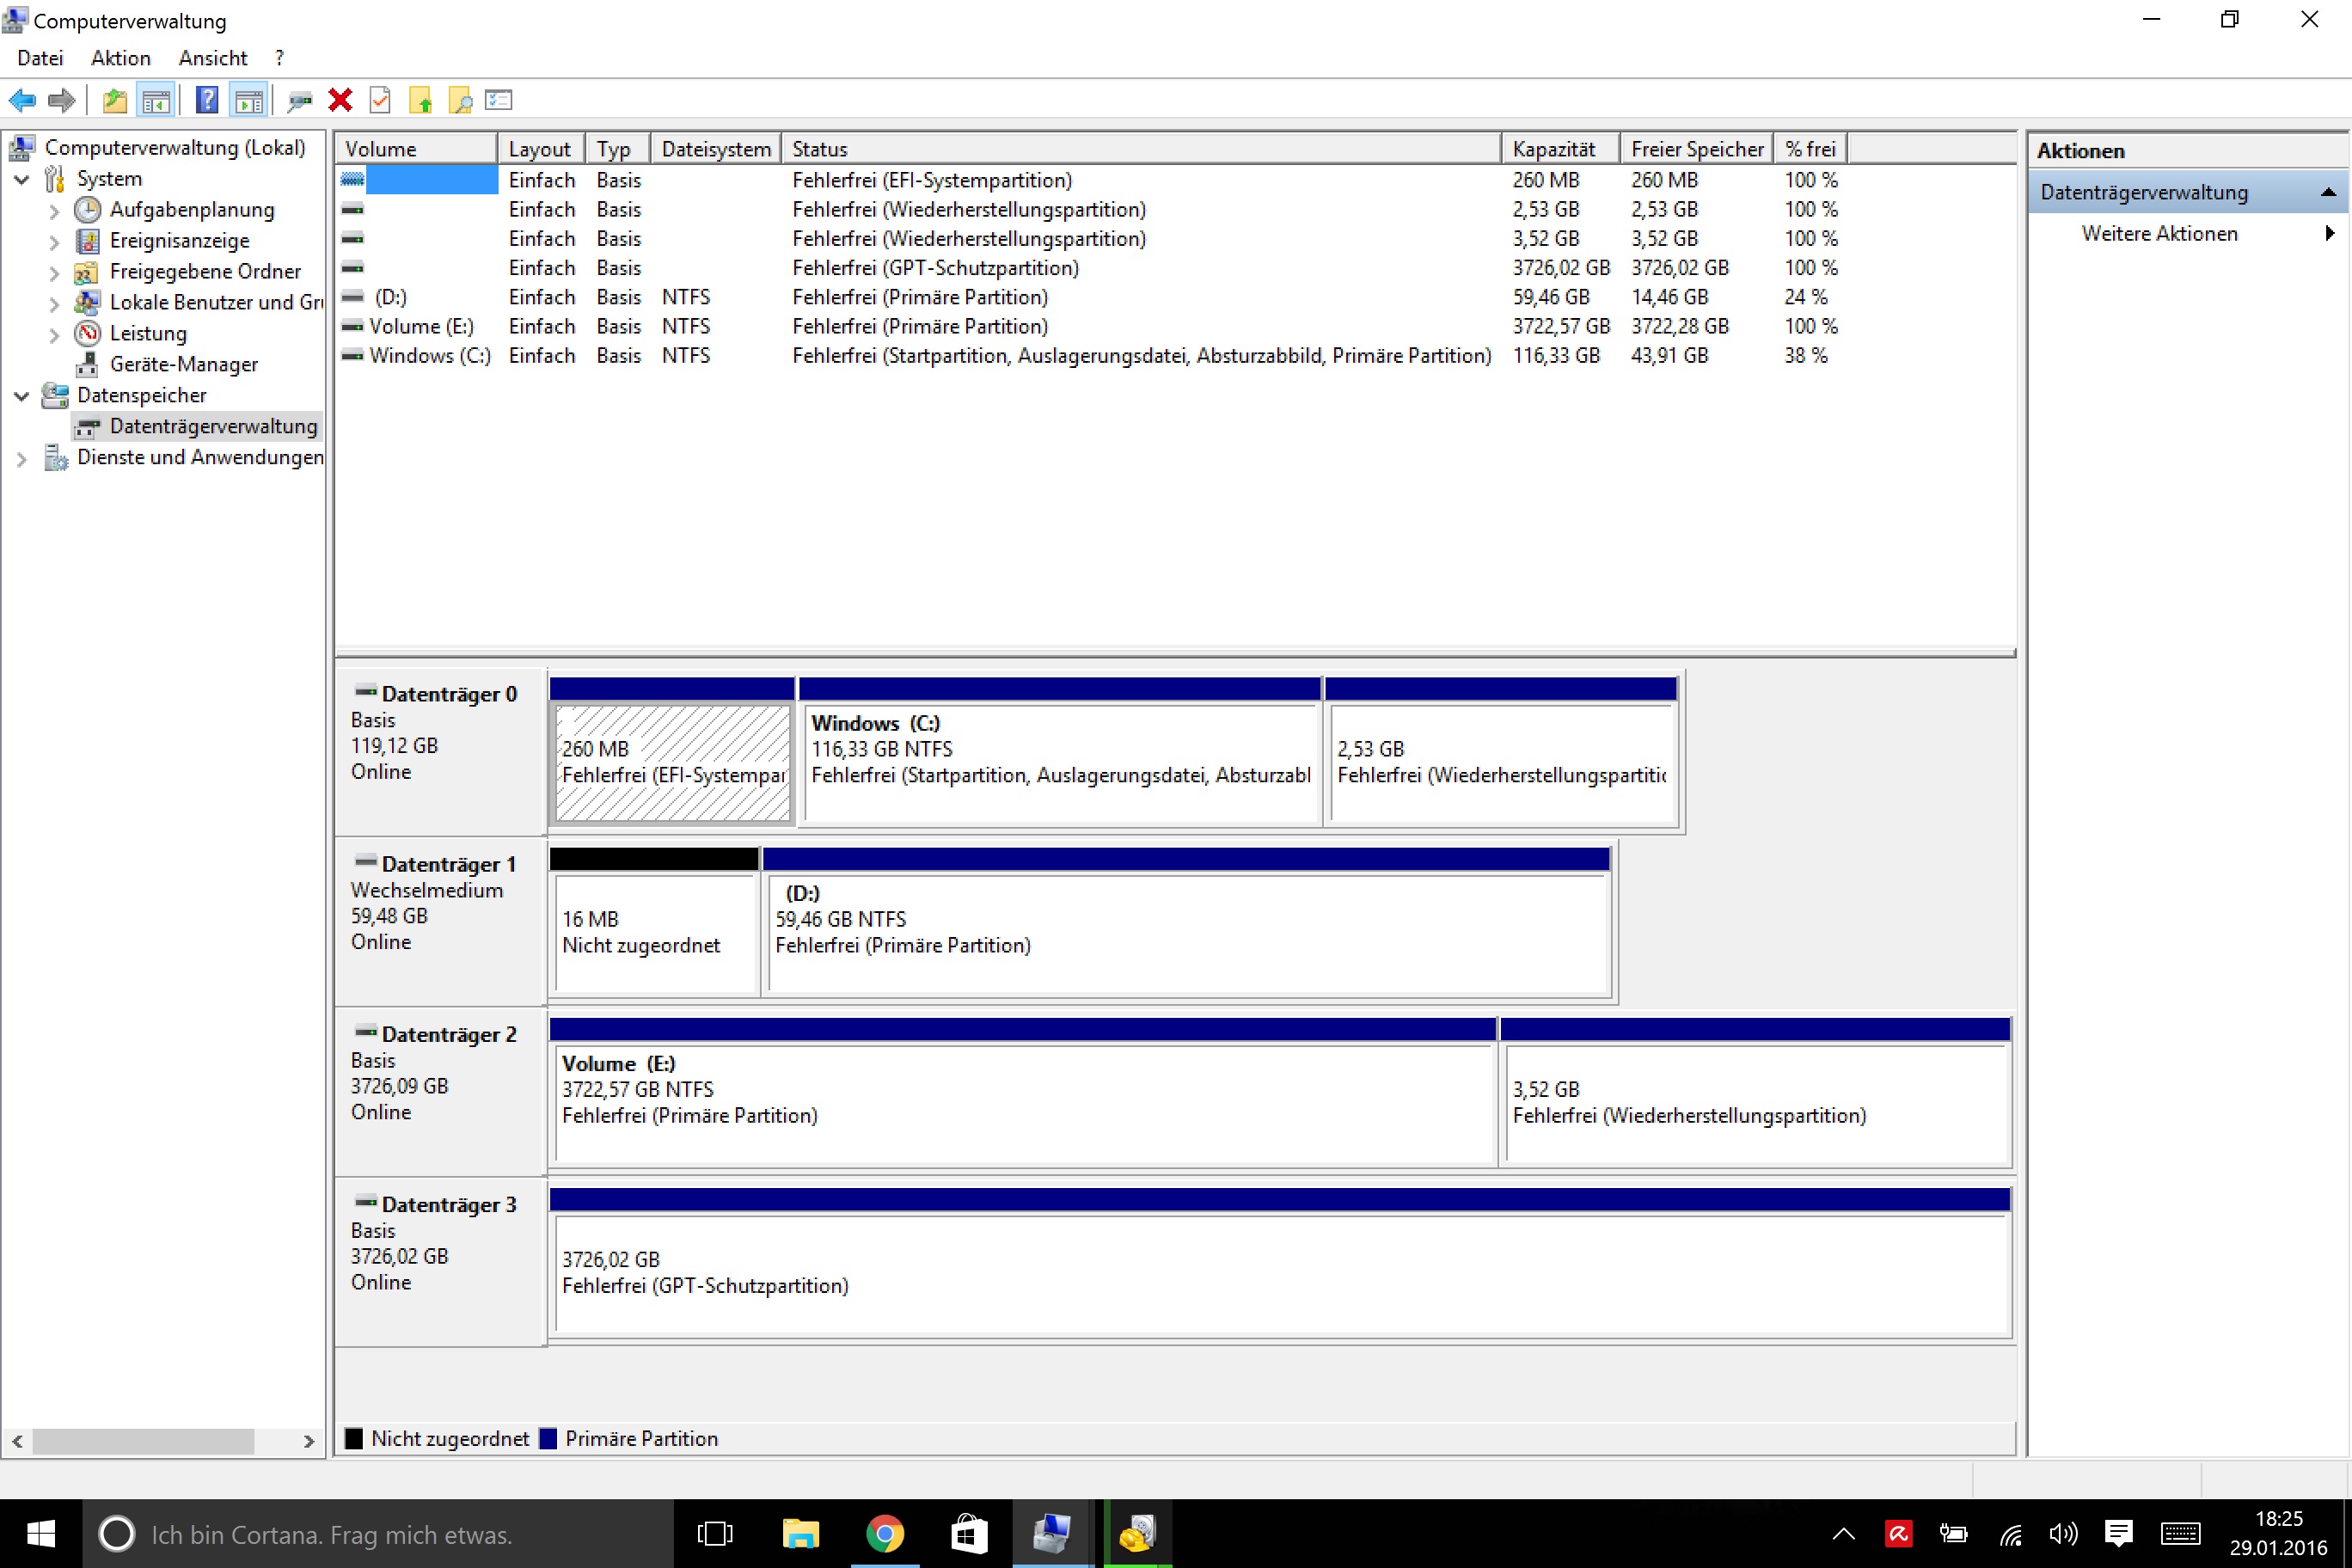Click Weitere Aktionen in actions pane
Image resolution: width=2352 pixels, height=1568 pixels.
click(2159, 233)
